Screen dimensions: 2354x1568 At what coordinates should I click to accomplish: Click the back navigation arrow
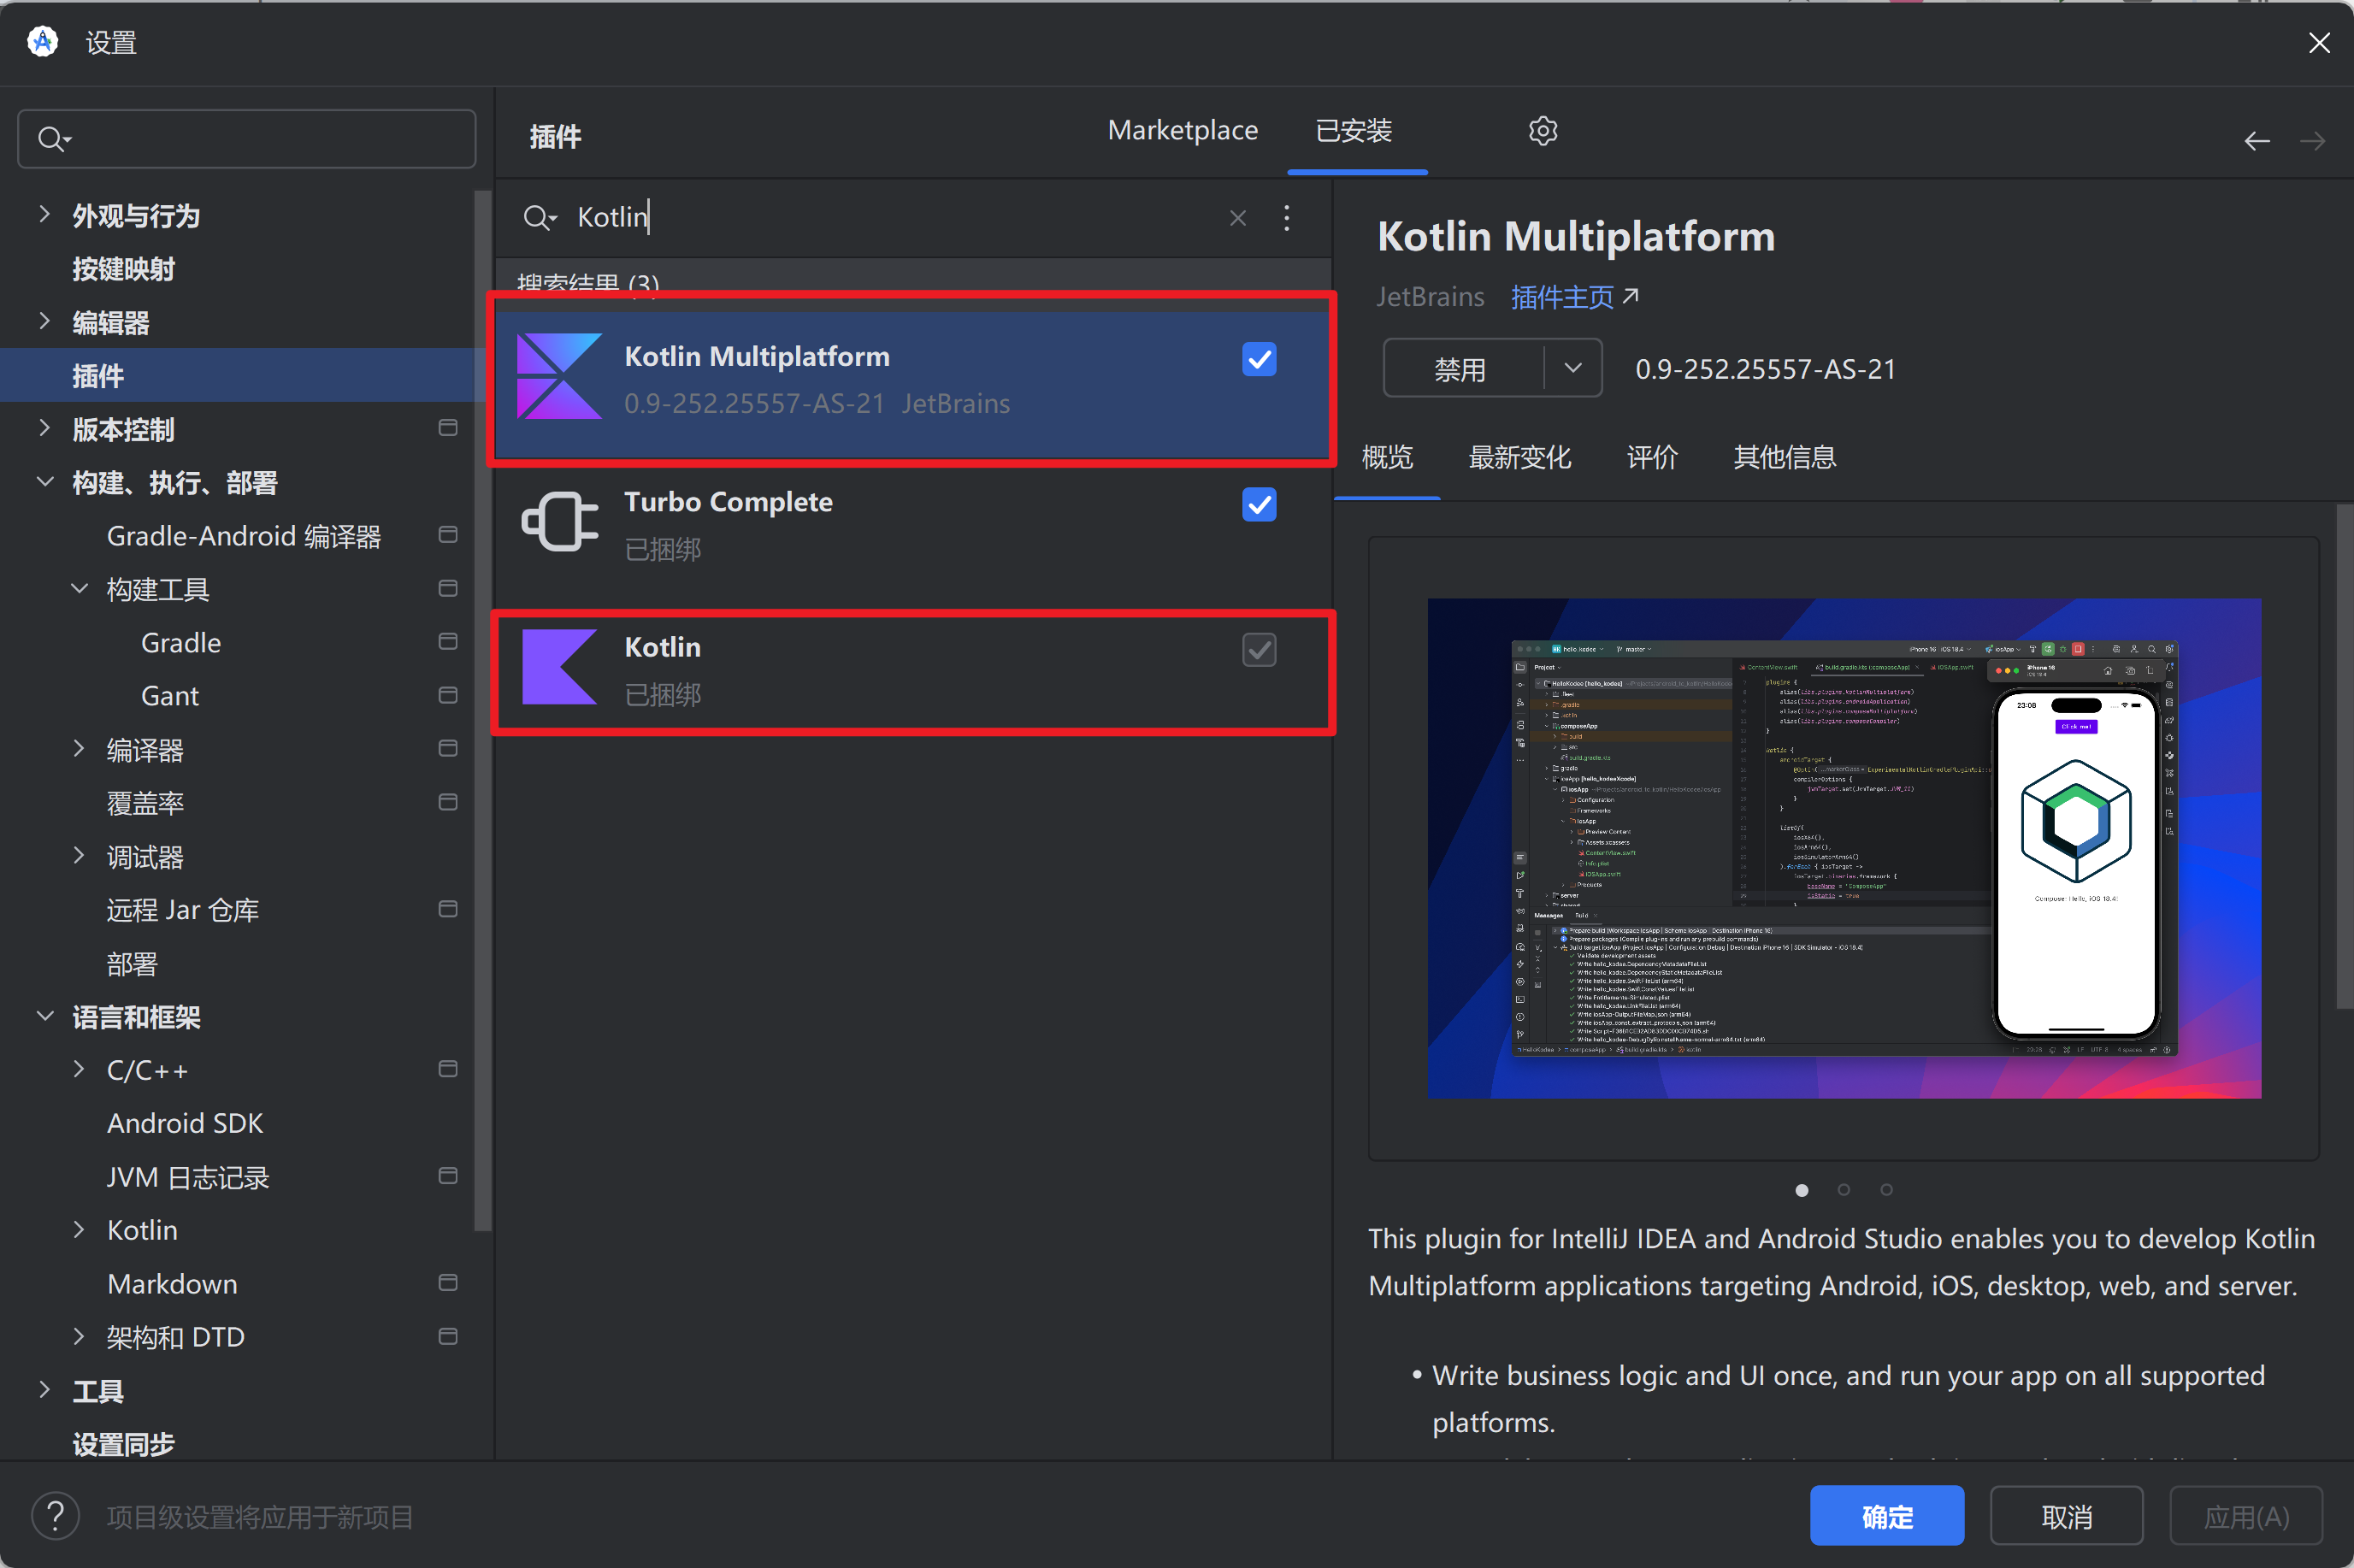[x=2256, y=141]
